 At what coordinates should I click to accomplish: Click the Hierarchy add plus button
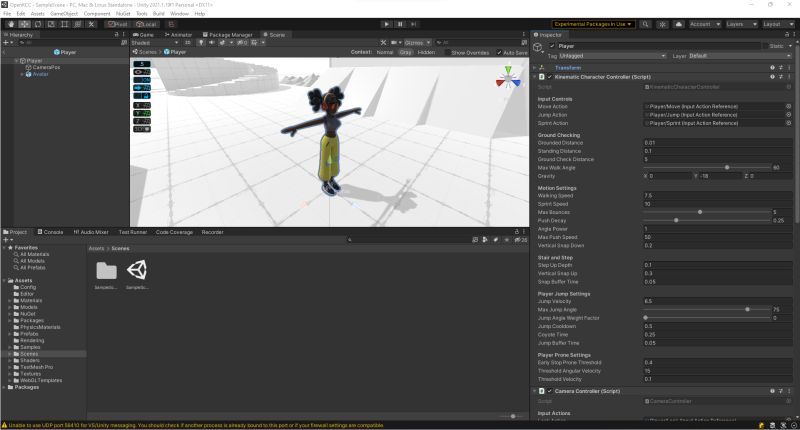pos(8,43)
